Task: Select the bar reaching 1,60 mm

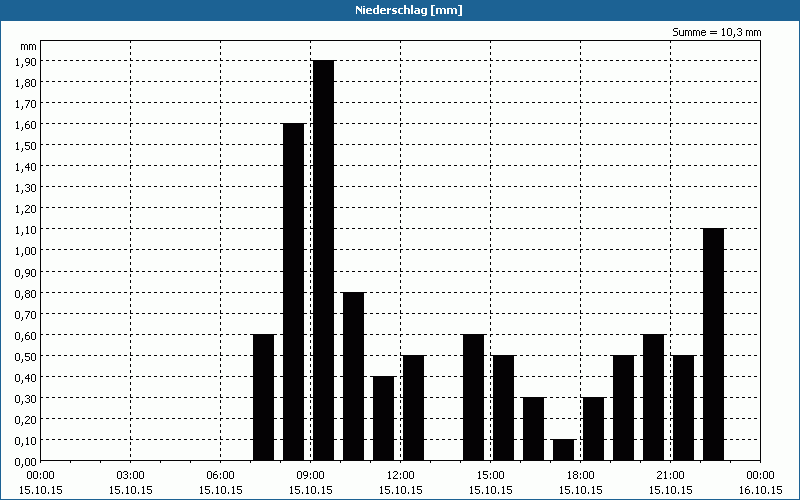Action: (293, 292)
